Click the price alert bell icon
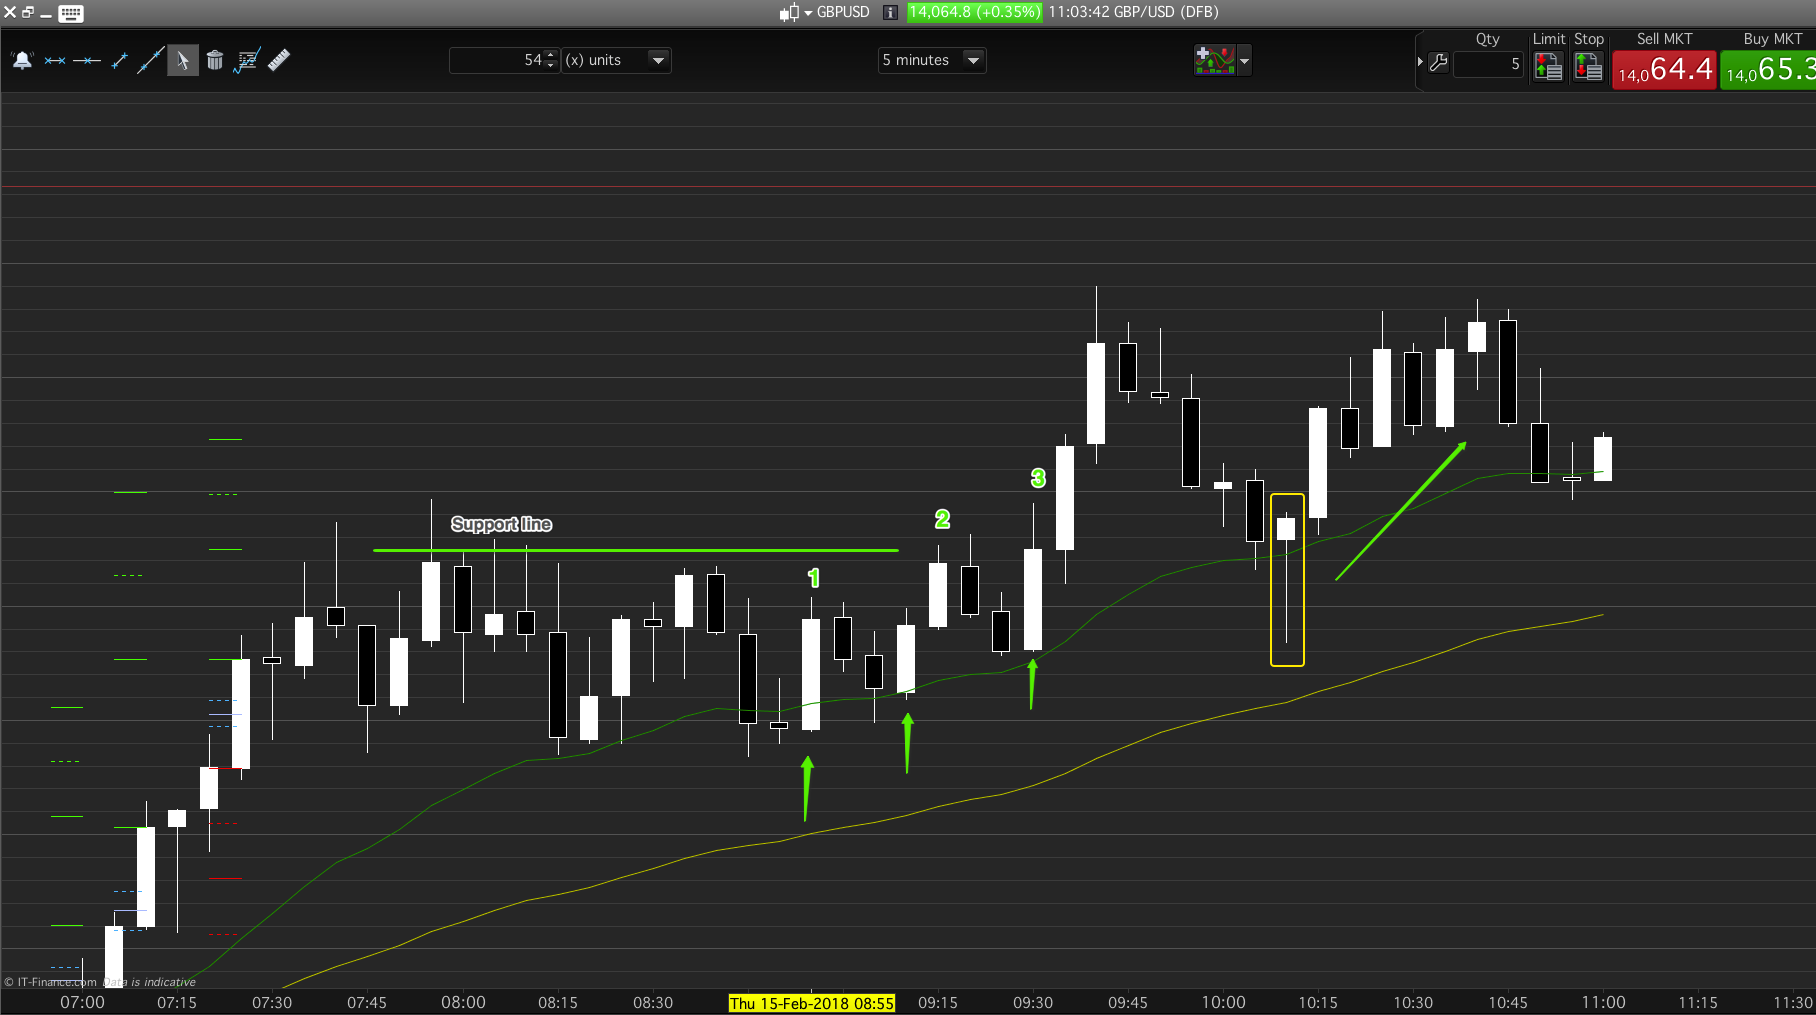Viewport: 1816px width, 1015px height. 22,61
